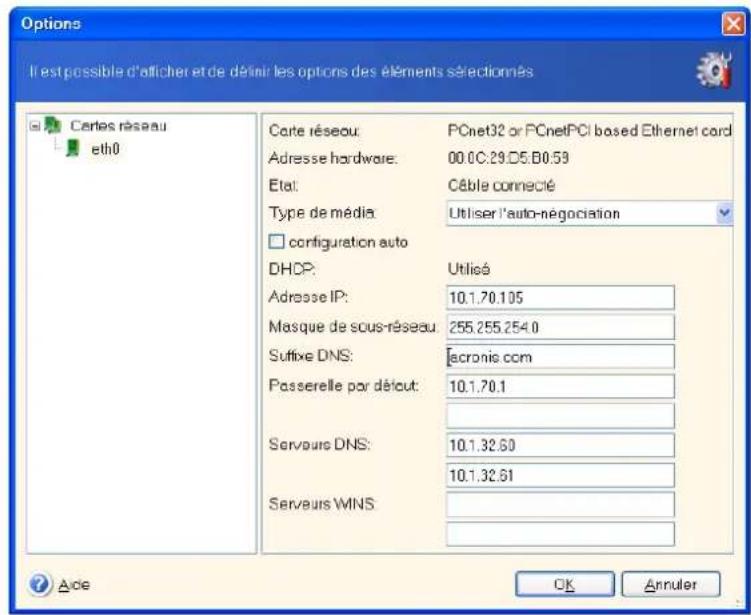Click the Carte réseau label
The width and height of the screenshot is (751, 615).
[x=314, y=130]
